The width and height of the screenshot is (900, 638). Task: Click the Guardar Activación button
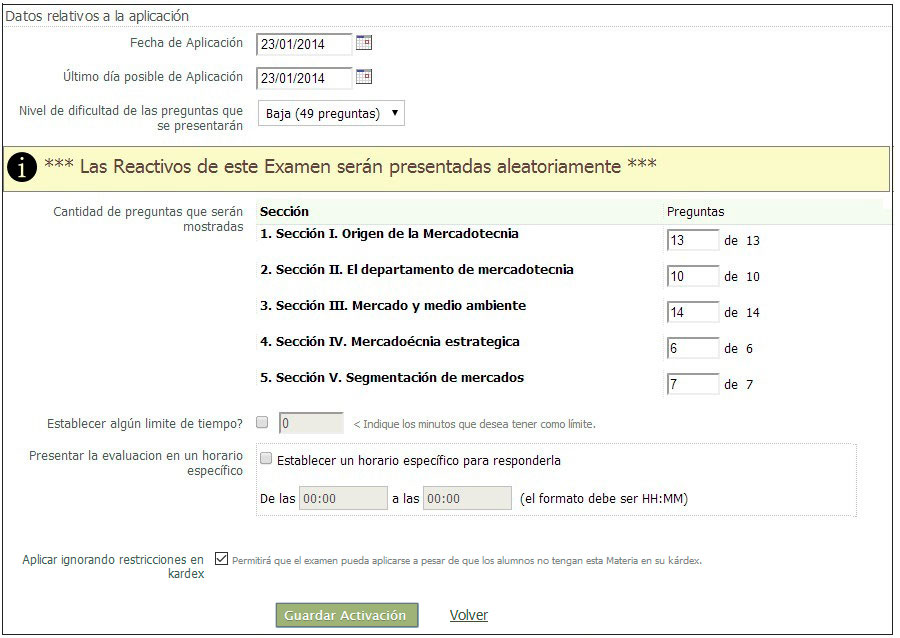346,615
